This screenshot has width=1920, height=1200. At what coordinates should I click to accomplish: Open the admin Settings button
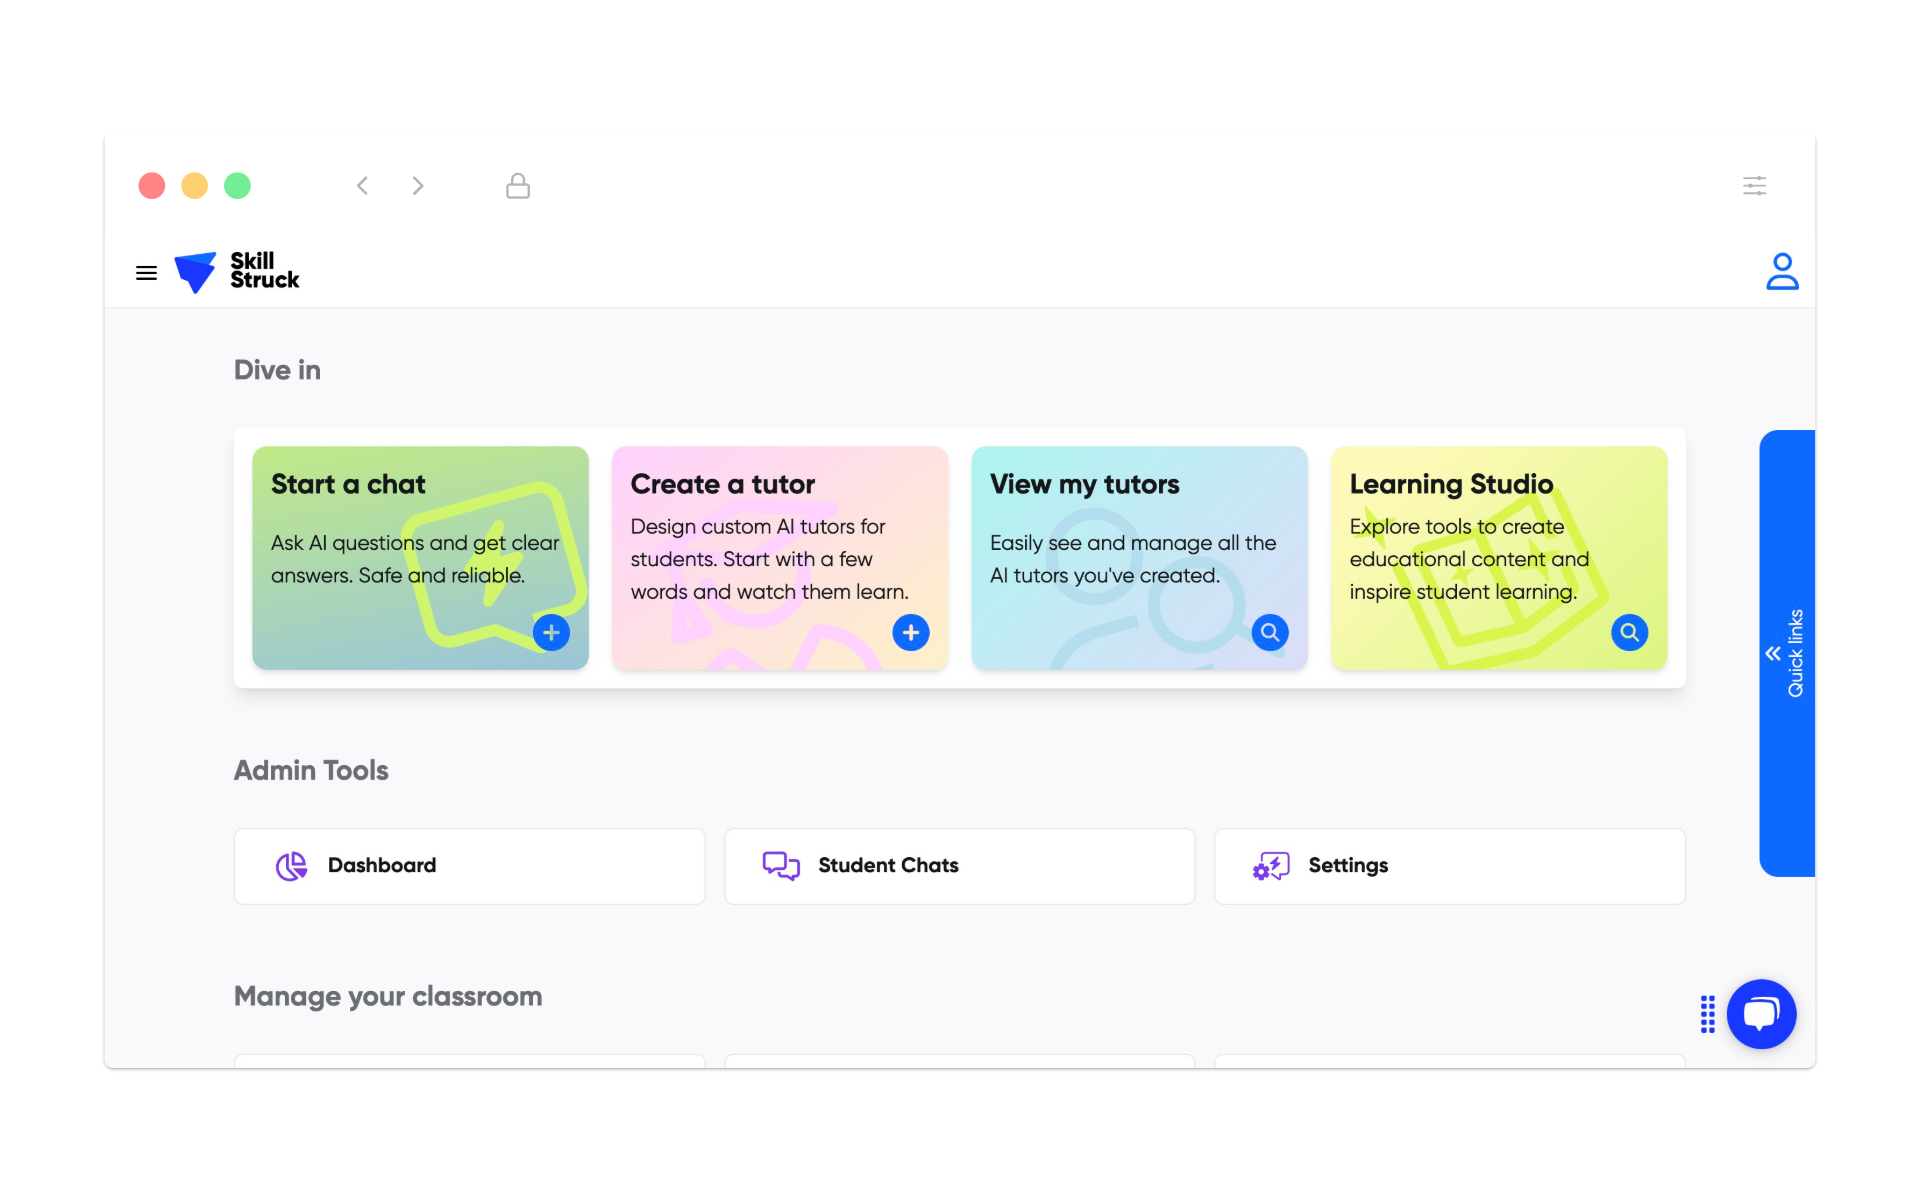tap(1449, 866)
